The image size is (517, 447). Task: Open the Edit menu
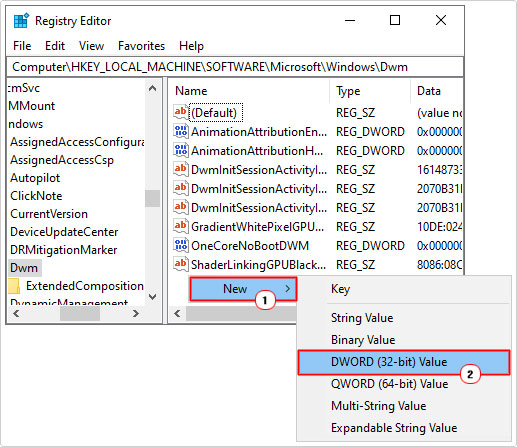point(55,46)
